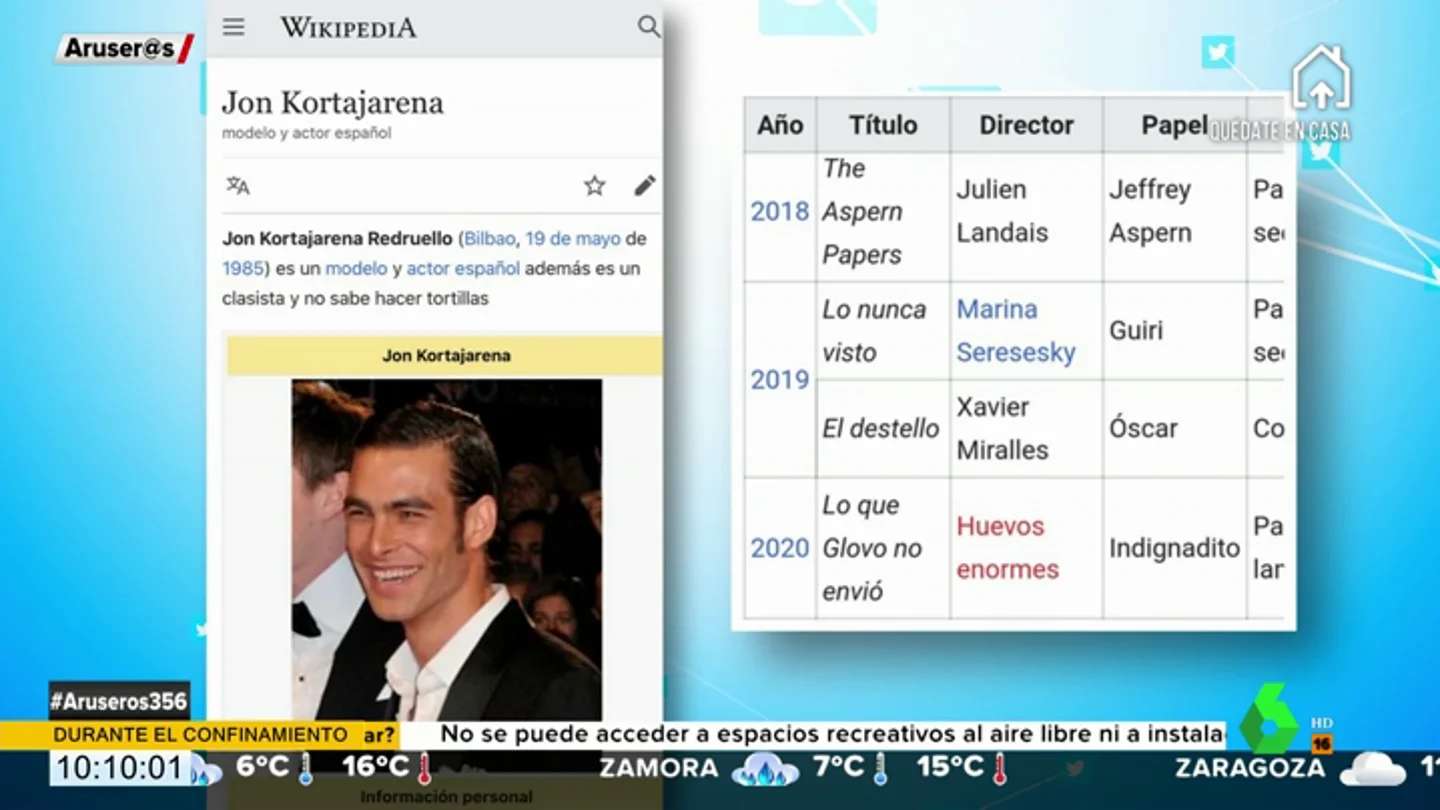Click the Zaragoza weather label
Screen dimensions: 1440x810
[1250, 768]
